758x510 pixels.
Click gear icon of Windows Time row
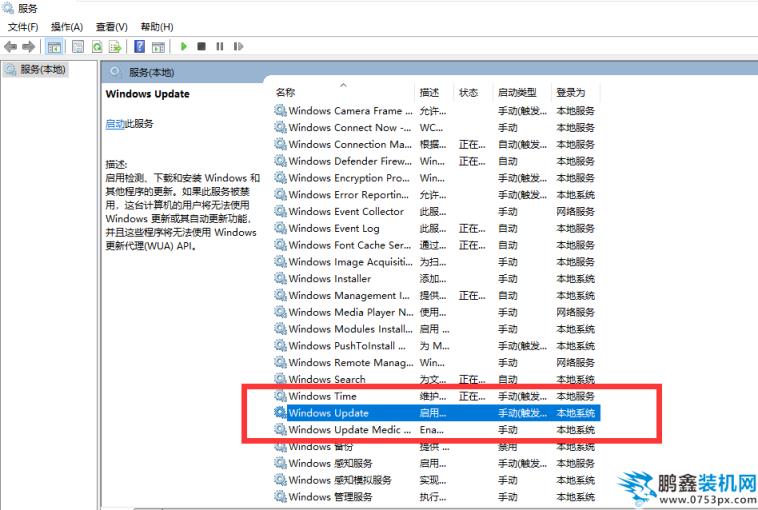(280, 396)
